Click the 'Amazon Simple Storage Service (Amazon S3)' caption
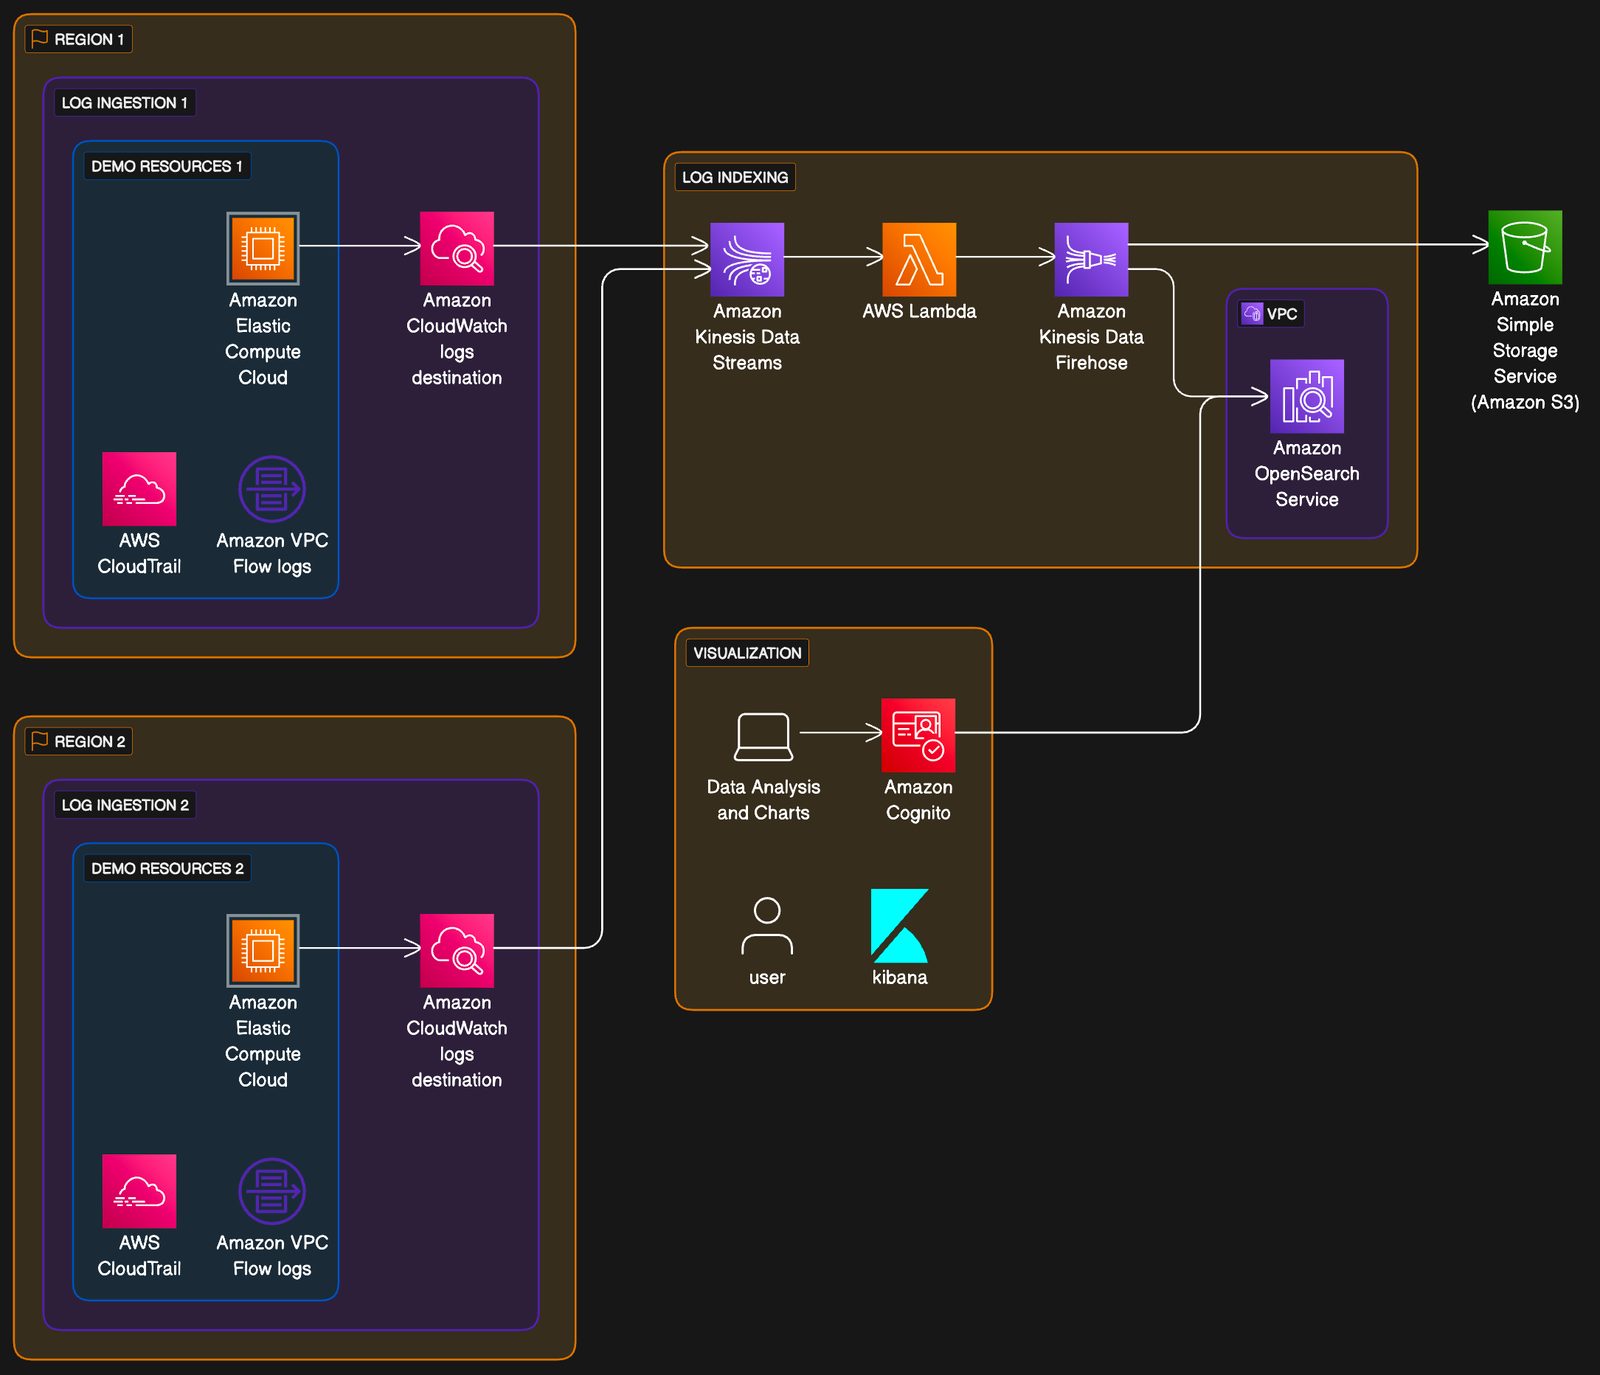The width and height of the screenshot is (1600, 1375). 1525,350
